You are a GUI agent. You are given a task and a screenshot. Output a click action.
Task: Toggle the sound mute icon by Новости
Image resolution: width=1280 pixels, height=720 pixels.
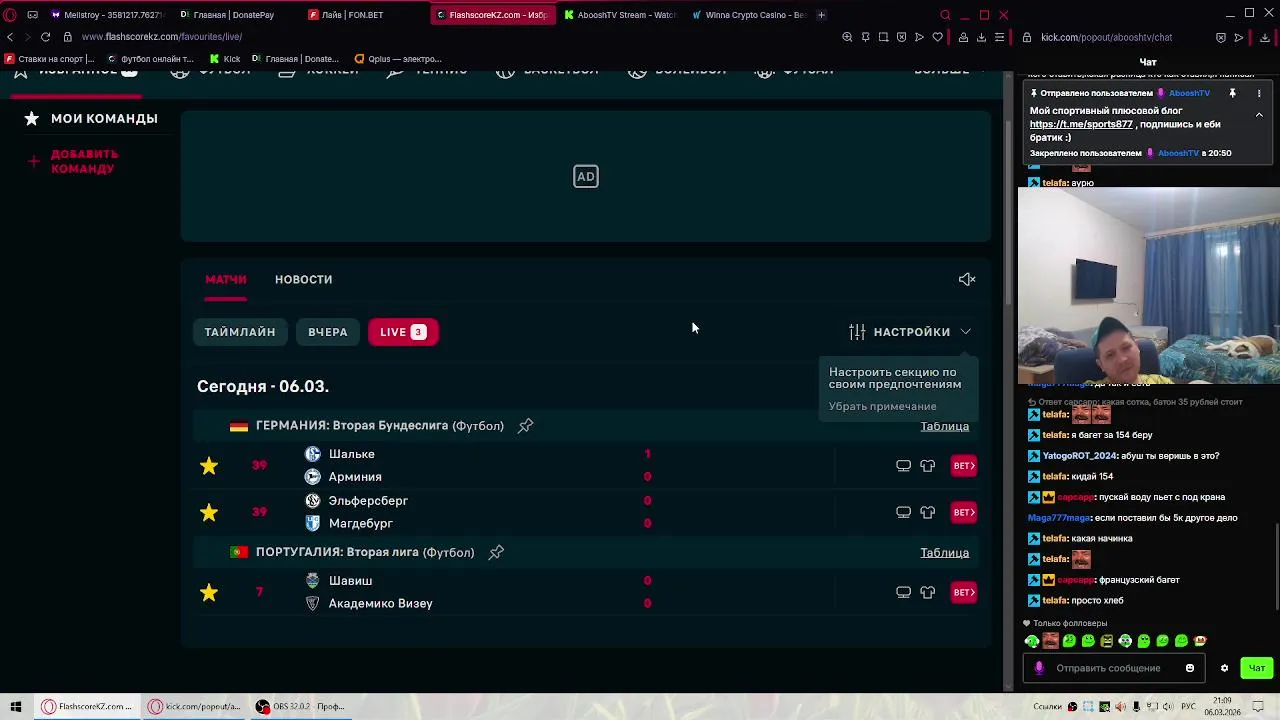pyautogui.click(x=967, y=279)
